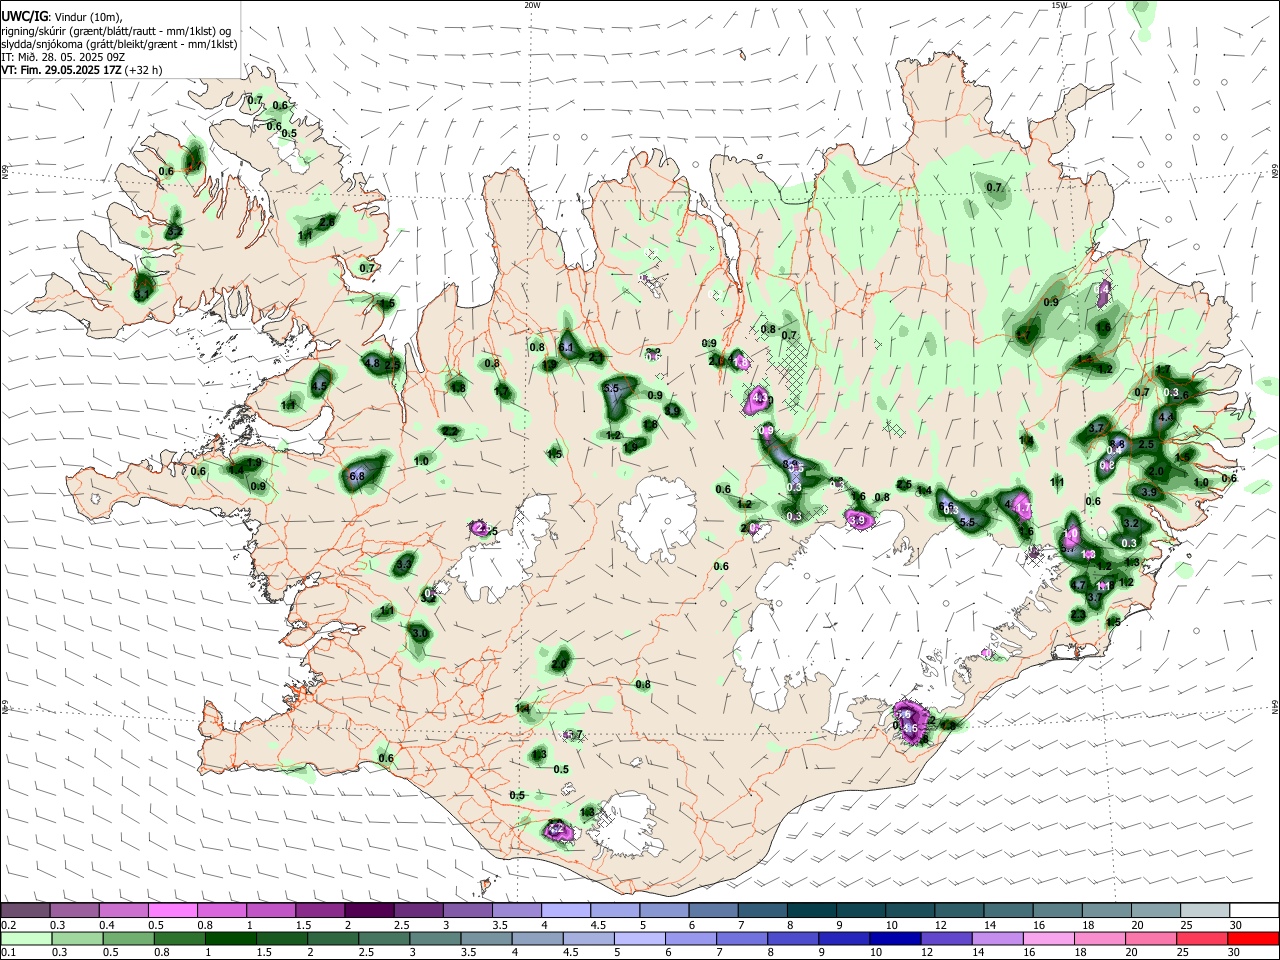Pick the red-pink 25 swatch in lower legend row
Image resolution: width=1280 pixels, height=960 pixels.
(x=1203, y=938)
